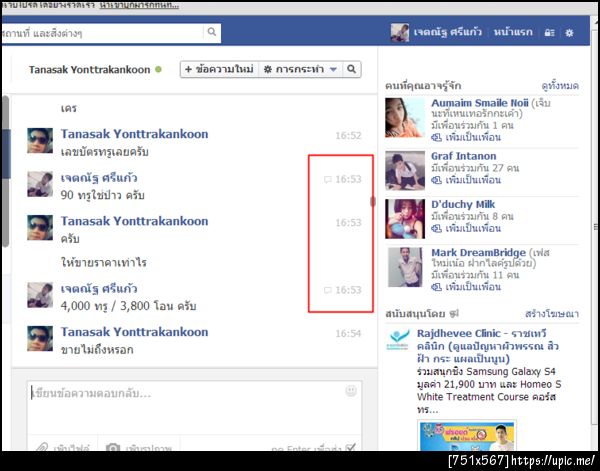Click in the reply message text box
Image resolution: width=600 pixels, height=471 pixels.
pyautogui.click(x=194, y=407)
